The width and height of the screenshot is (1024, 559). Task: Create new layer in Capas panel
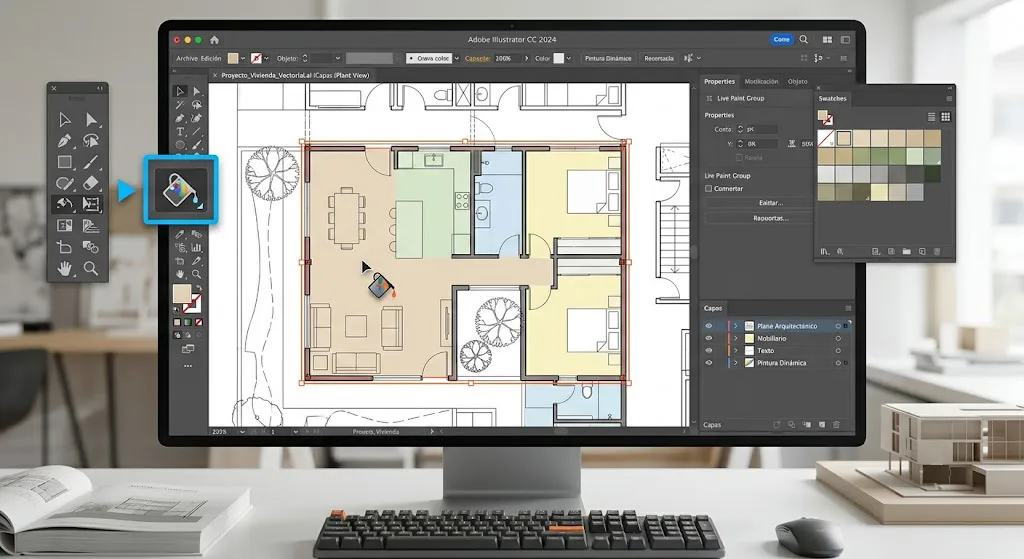[x=822, y=424]
